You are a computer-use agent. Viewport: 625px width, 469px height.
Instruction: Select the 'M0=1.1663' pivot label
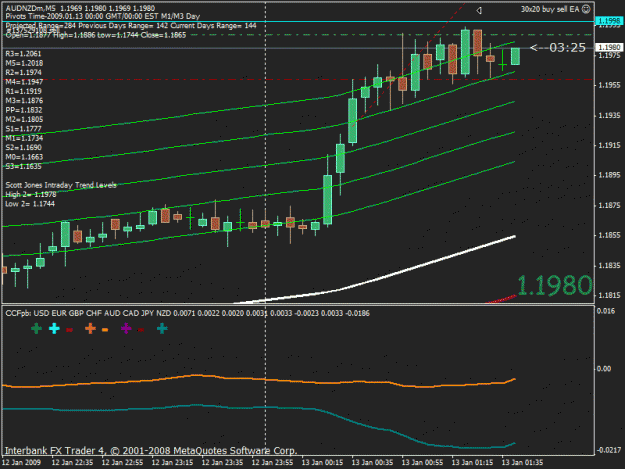pos(24,157)
